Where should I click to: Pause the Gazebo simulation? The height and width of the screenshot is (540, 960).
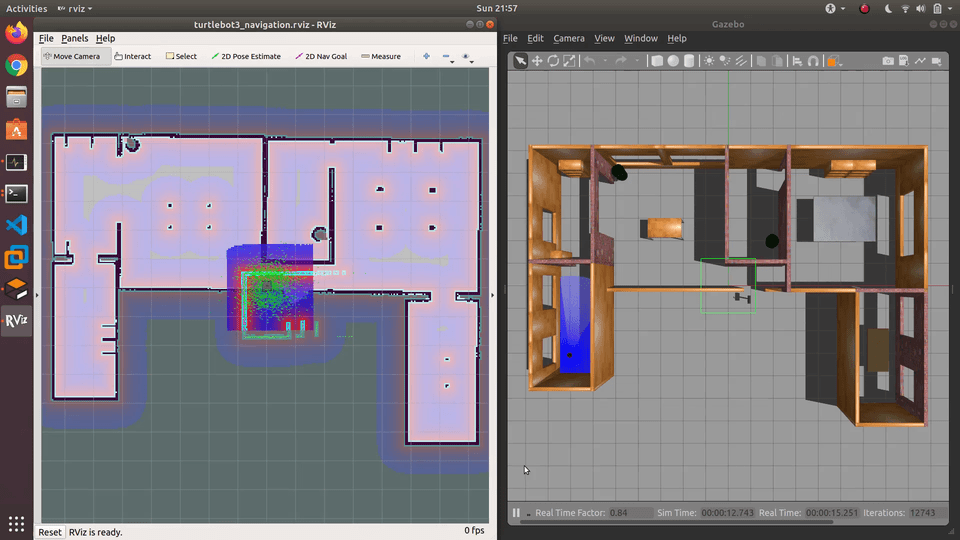pos(517,513)
